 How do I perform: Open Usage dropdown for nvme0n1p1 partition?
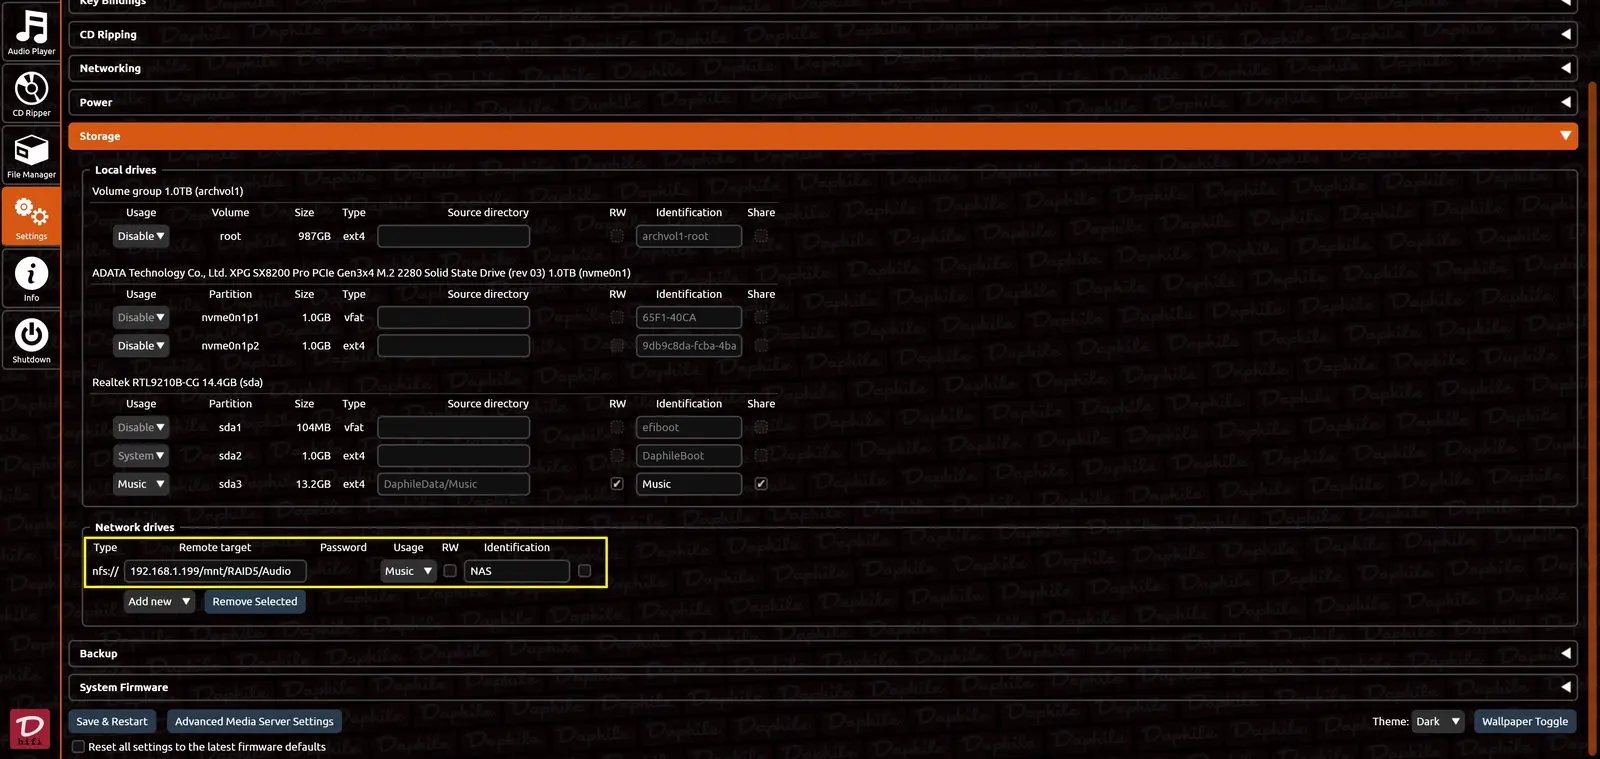coord(141,317)
